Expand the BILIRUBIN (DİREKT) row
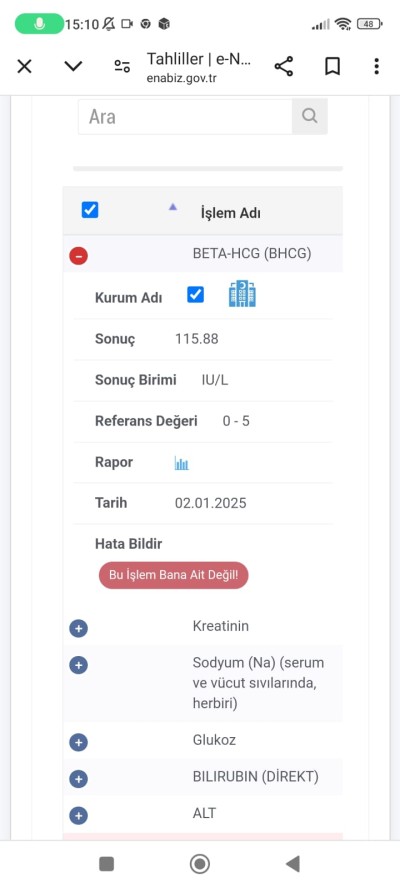Image resolution: width=400 pixels, height=888 pixels. (x=78, y=779)
